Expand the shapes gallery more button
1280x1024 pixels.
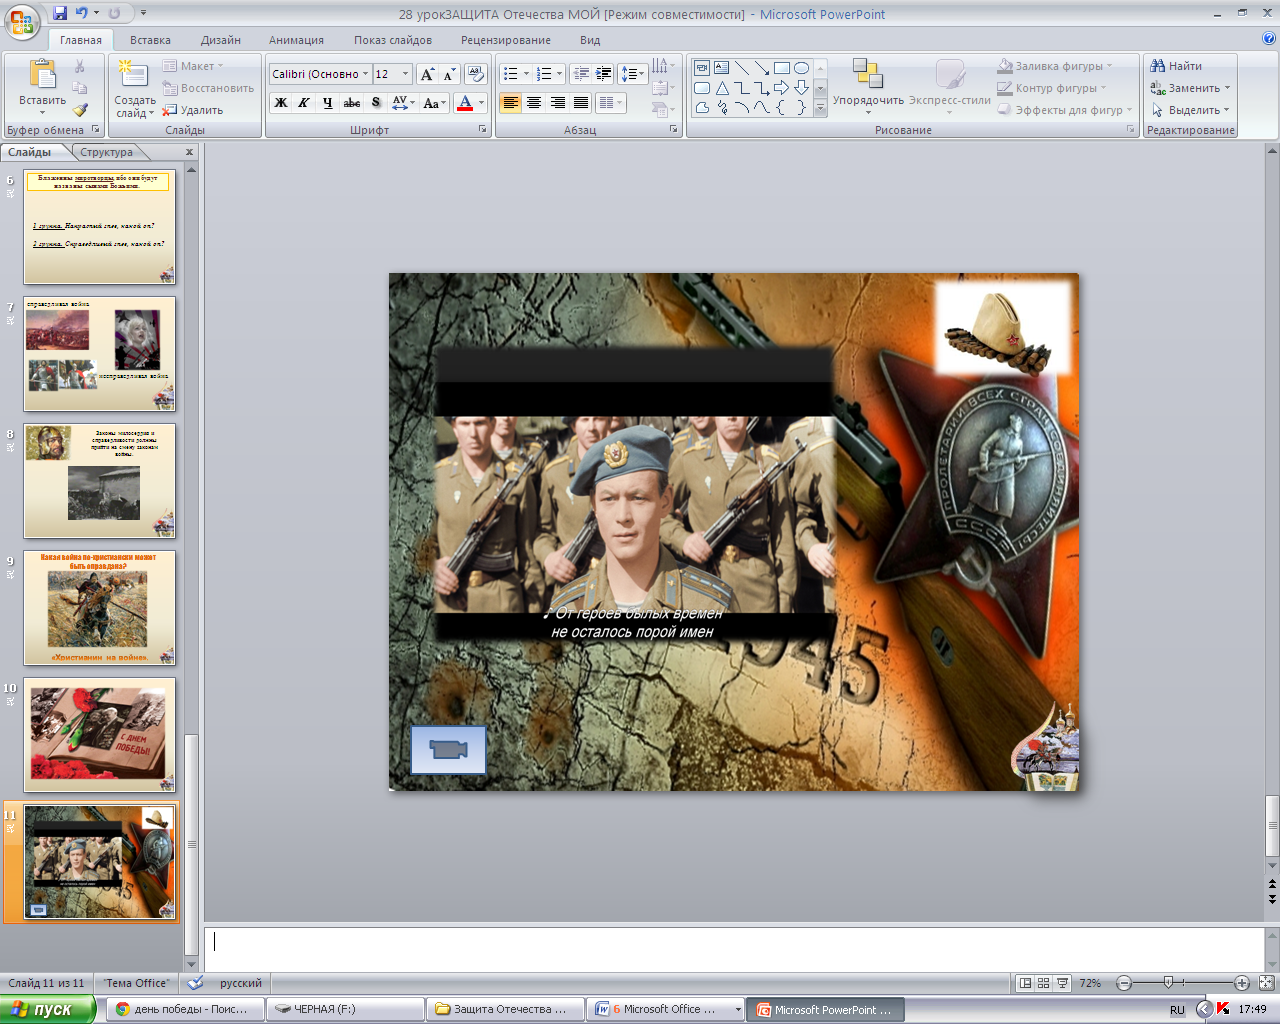[820, 108]
